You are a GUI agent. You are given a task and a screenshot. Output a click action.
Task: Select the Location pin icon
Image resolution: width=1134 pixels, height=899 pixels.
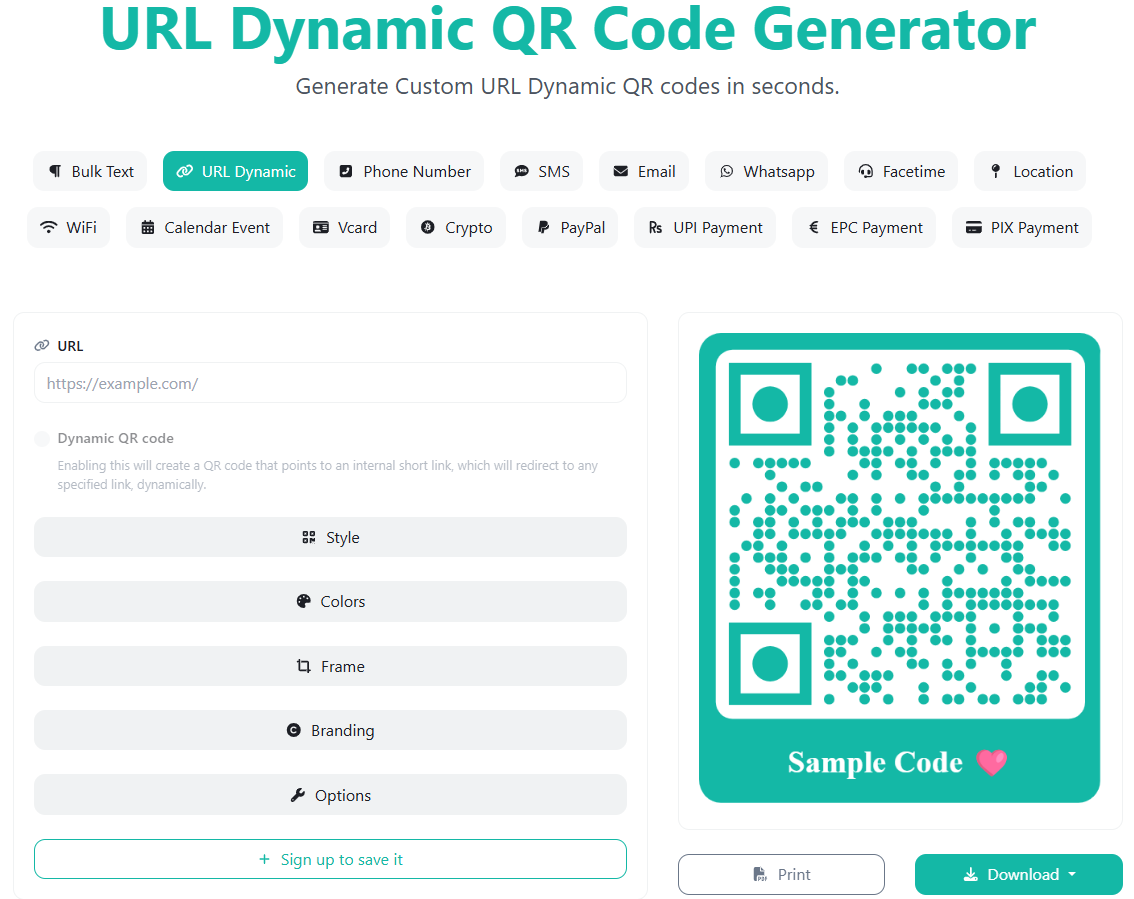coord(995,172)
